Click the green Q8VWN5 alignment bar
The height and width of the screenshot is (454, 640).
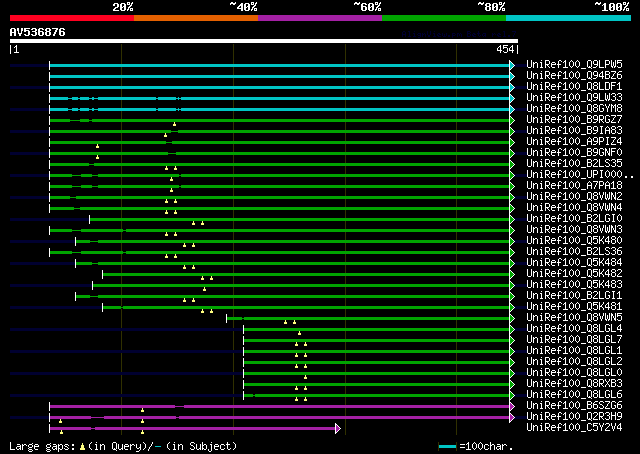tap(368, 318)
